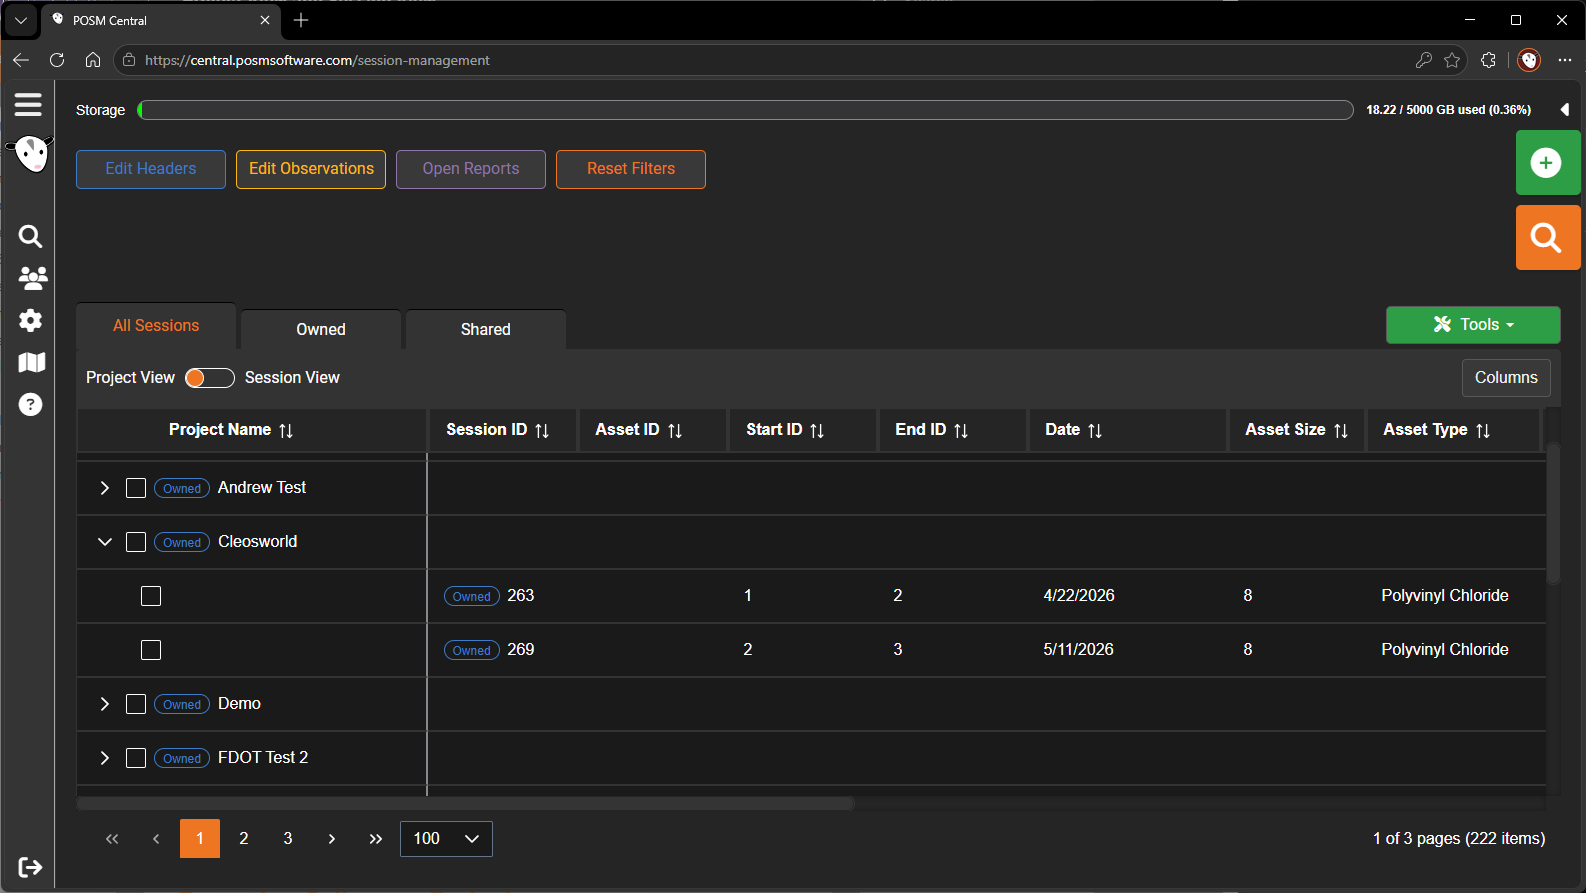This screenshot has width=1586, height=893.
Task: Open the hamburger menu
Action: [x=28, y=104]
